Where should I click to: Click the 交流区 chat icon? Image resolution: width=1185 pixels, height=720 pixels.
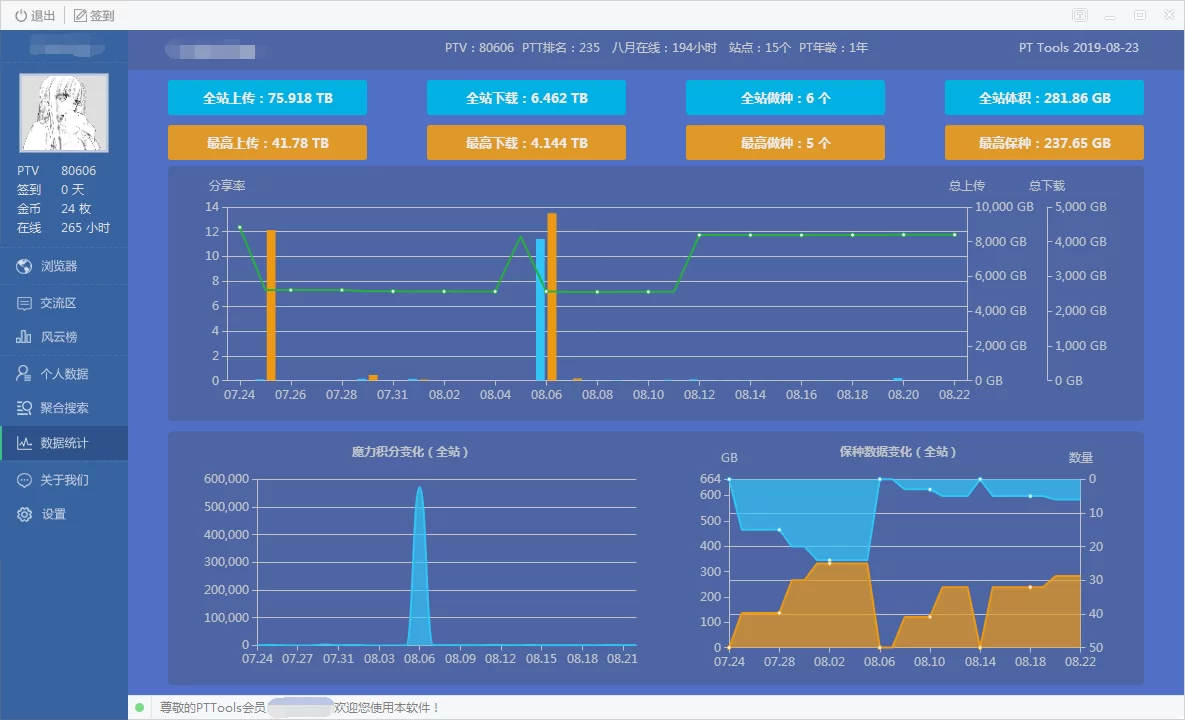tap(25, 303)
